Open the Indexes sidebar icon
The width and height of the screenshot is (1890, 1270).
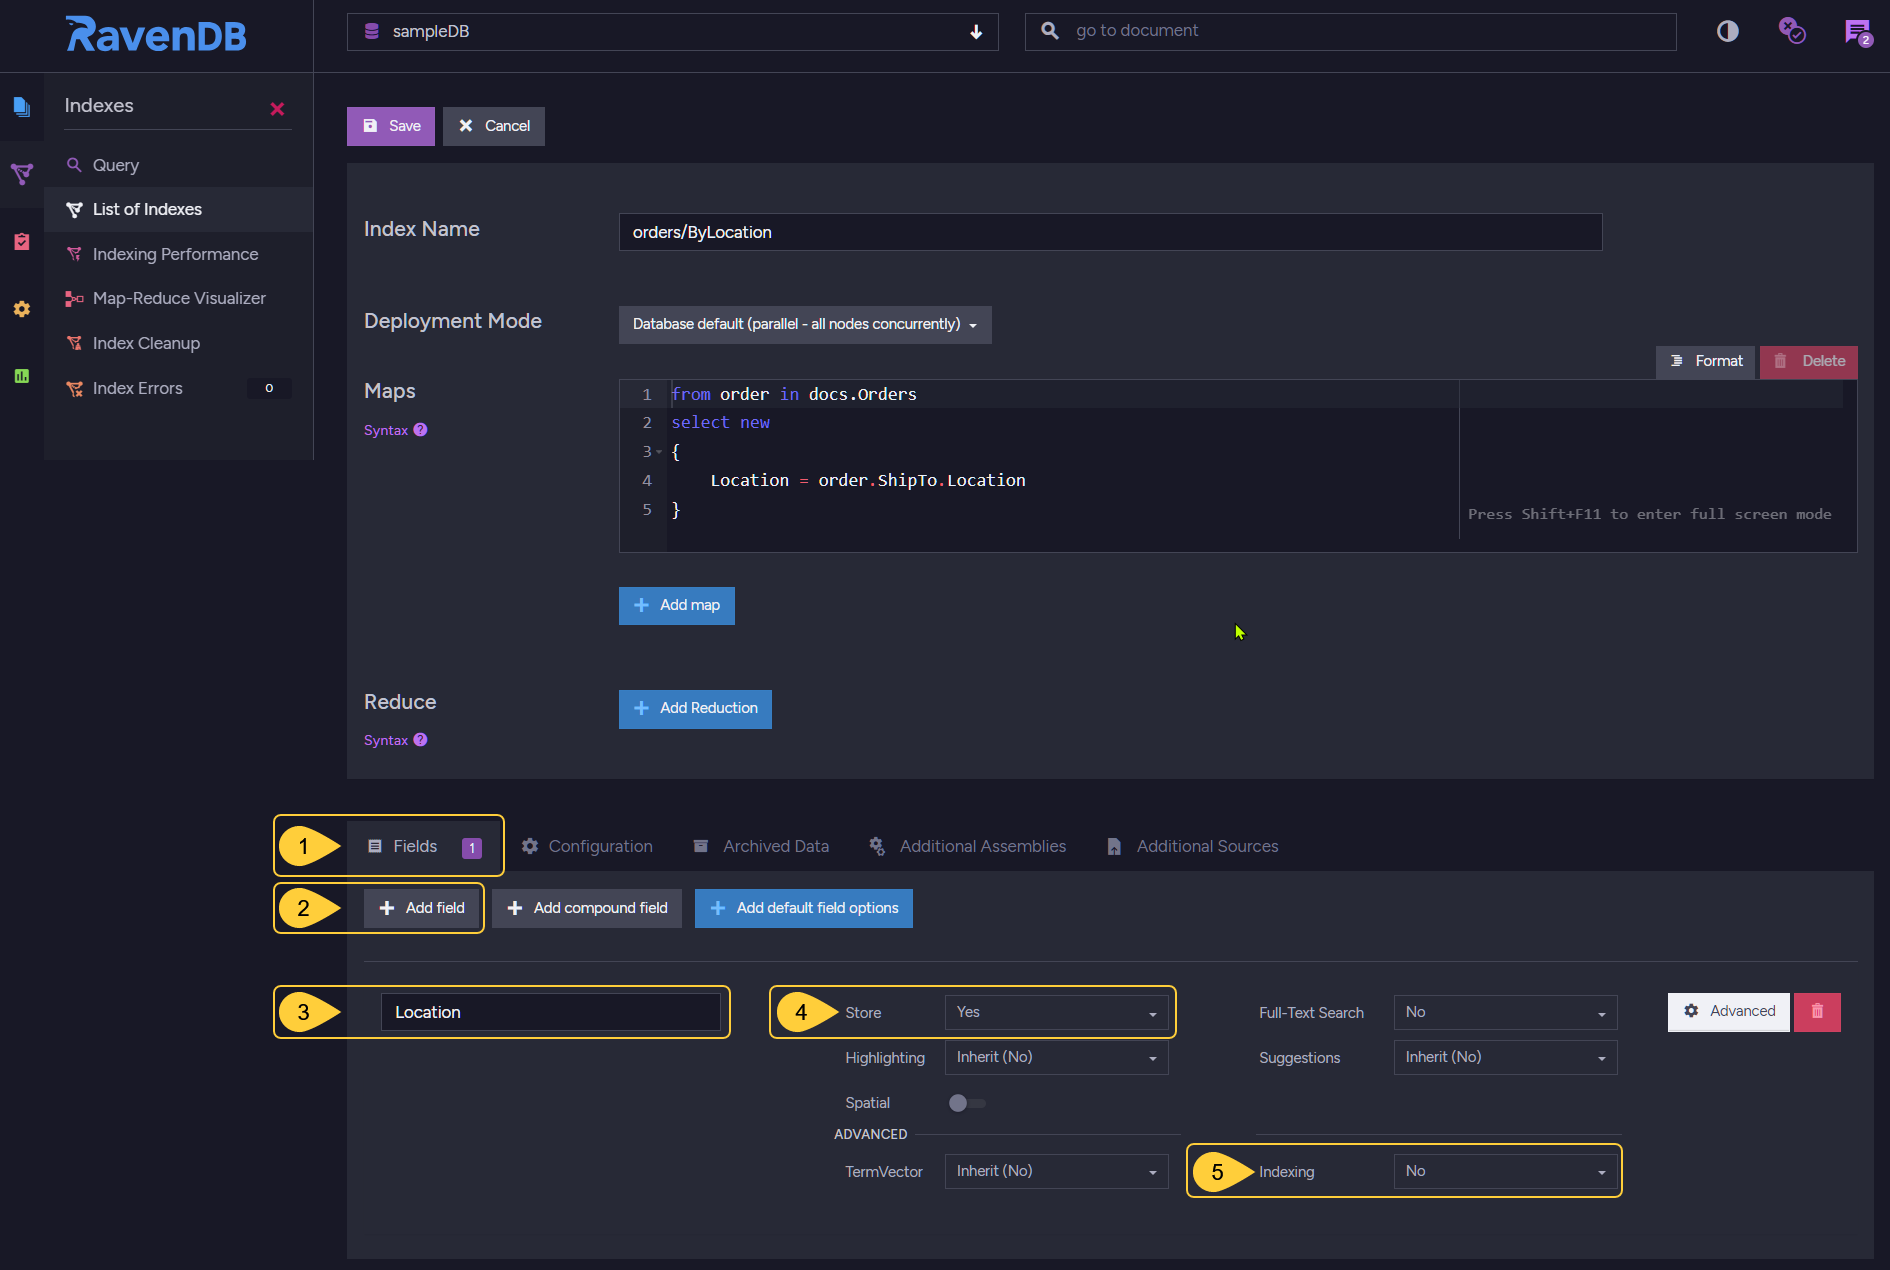[x=21, y=174]
